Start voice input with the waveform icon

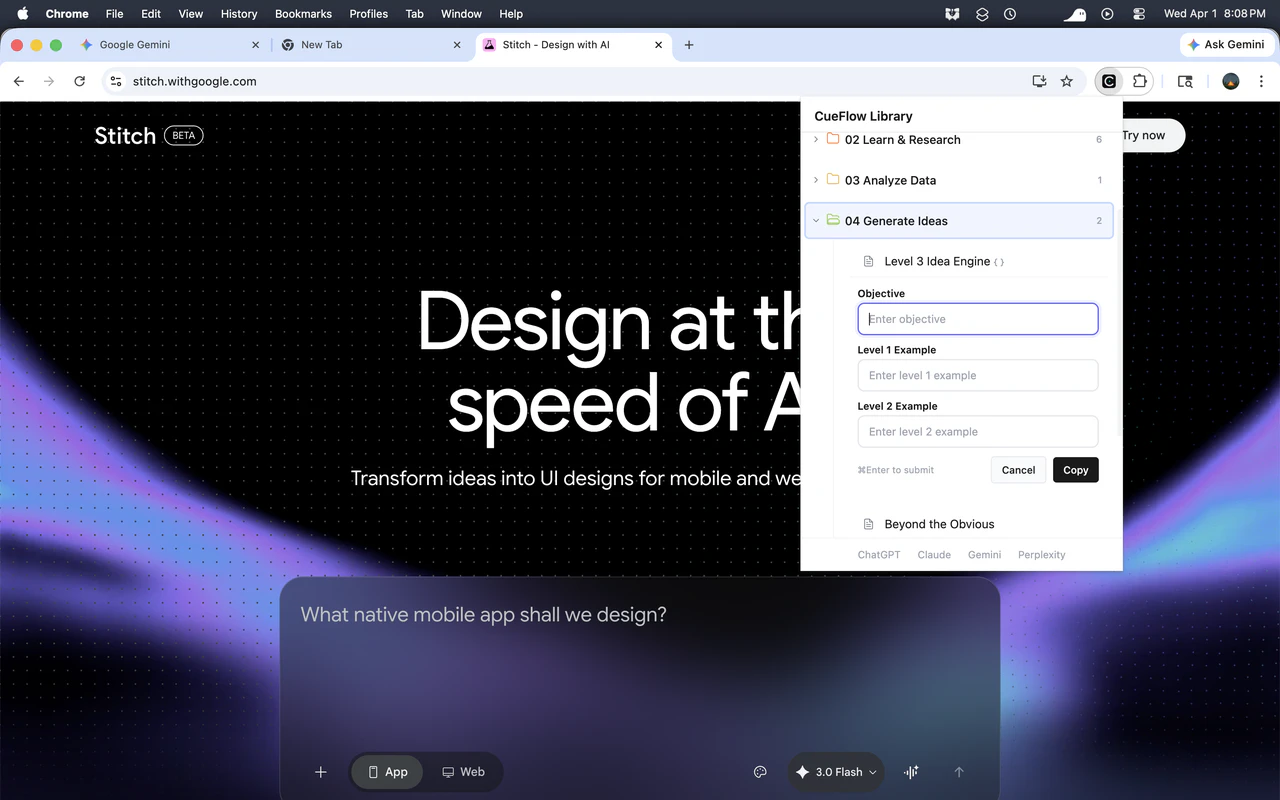click(911, 772)
